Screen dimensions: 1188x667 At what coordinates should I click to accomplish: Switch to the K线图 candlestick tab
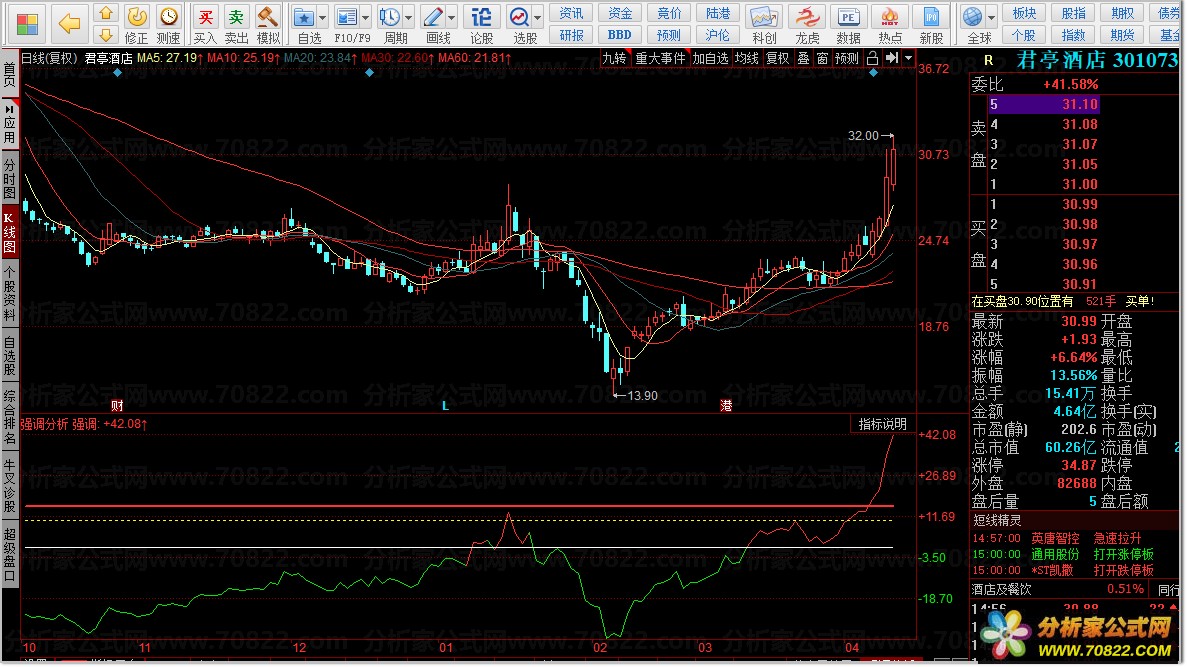tap(9, 233)
